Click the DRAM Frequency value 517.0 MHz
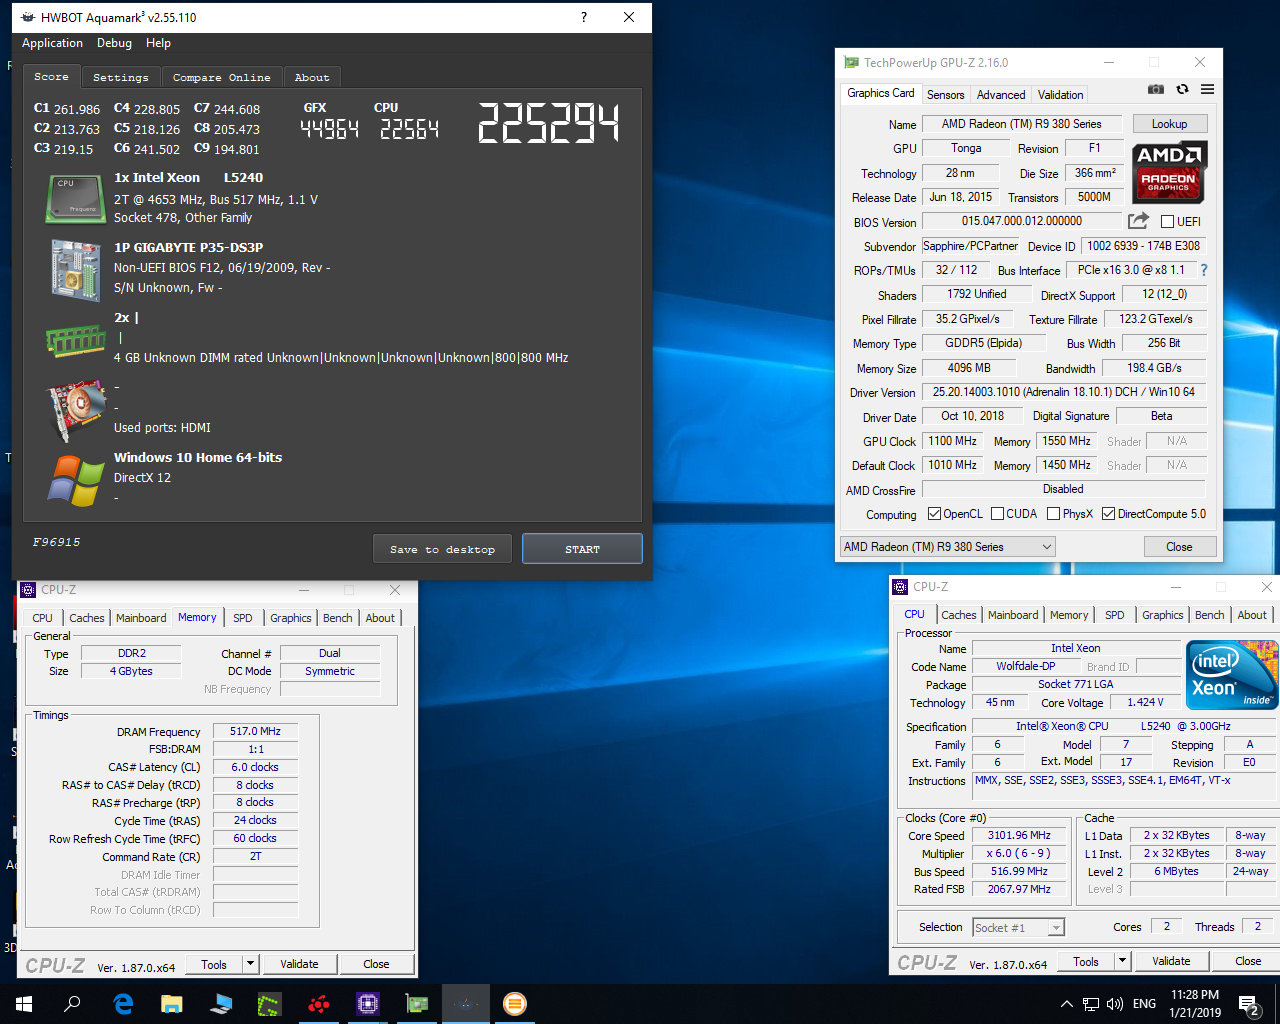 point(255,731)
